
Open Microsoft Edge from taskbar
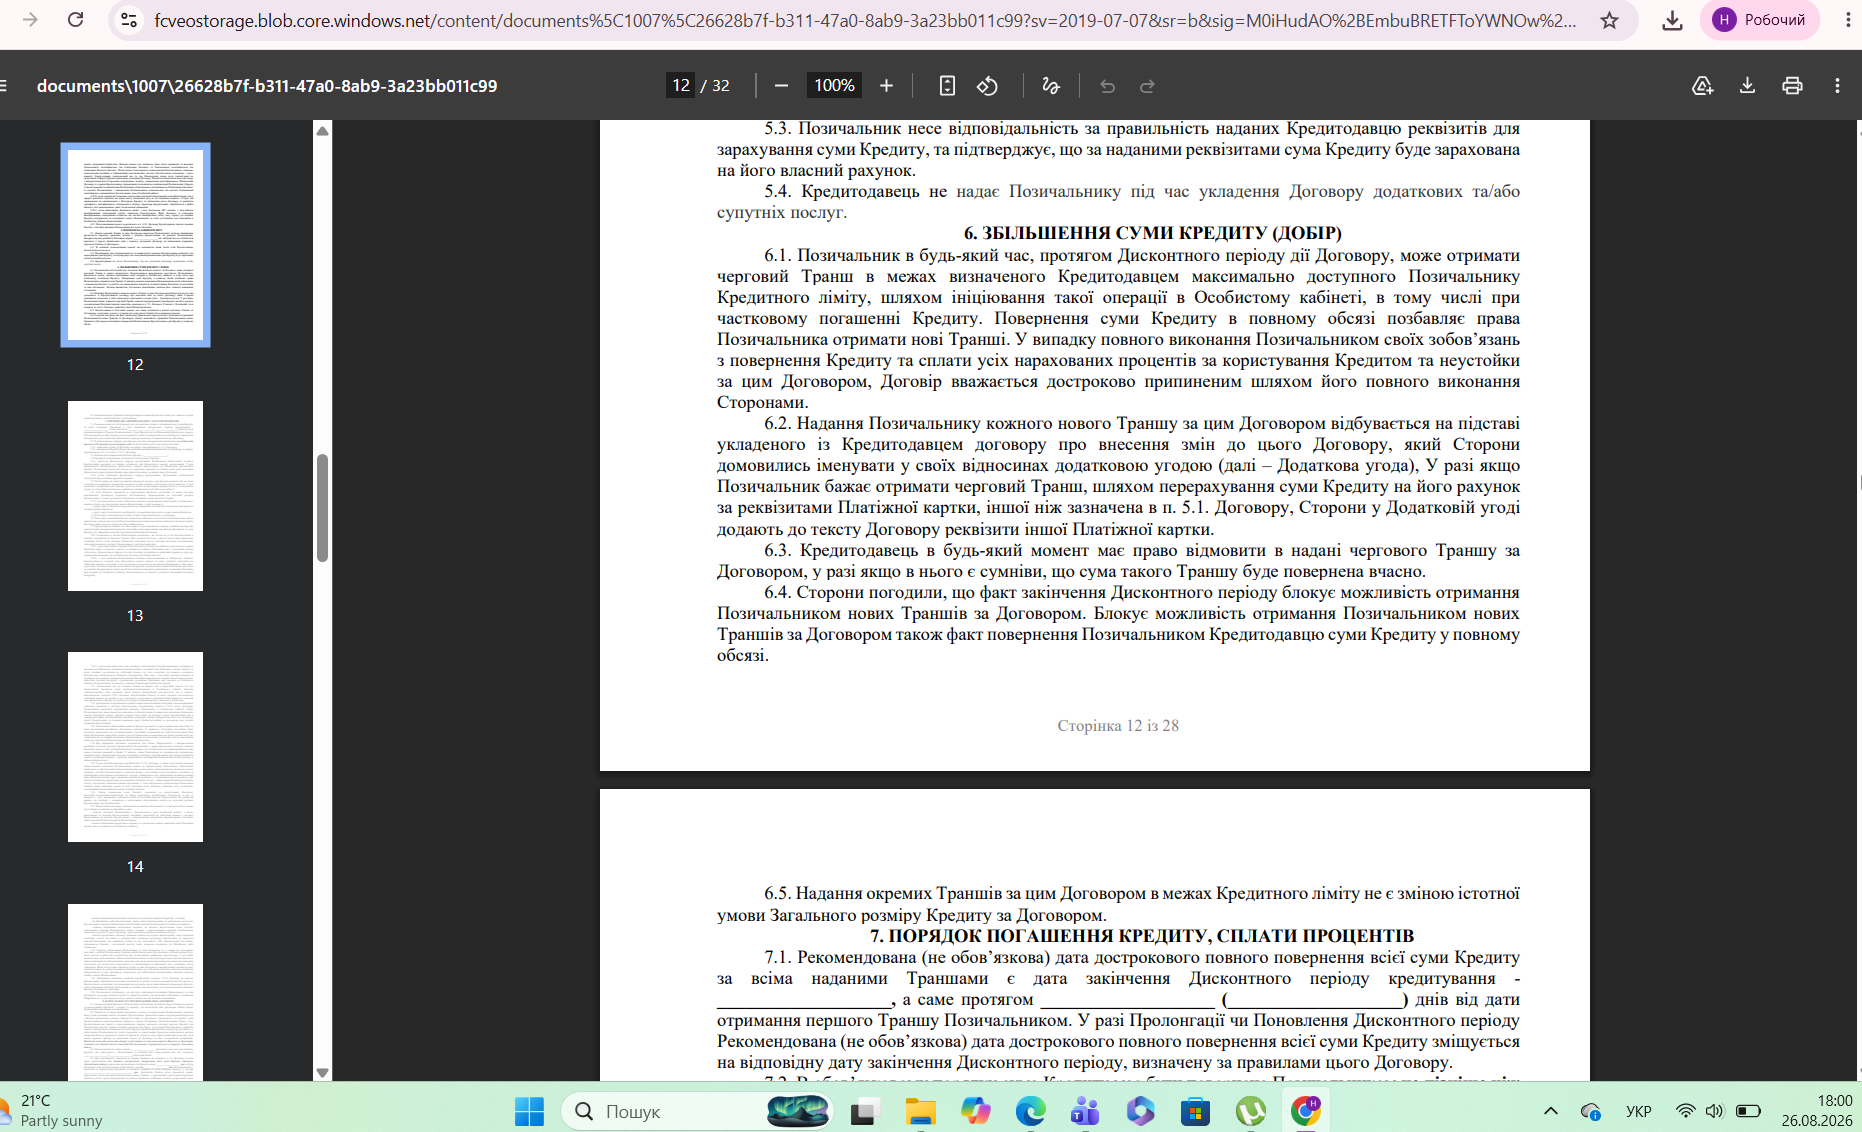pyautogui.click(x=1030, y=1111)
